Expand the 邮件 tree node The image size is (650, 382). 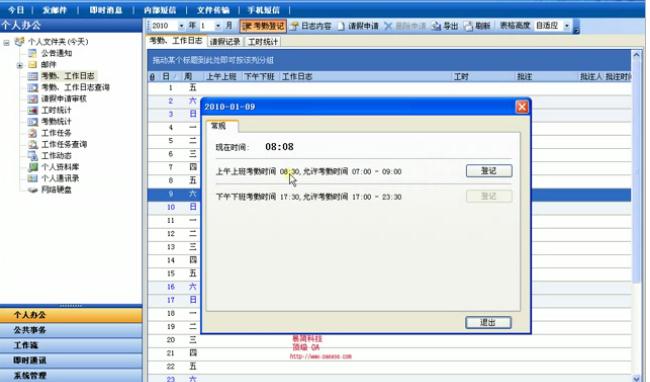[19, 65]
